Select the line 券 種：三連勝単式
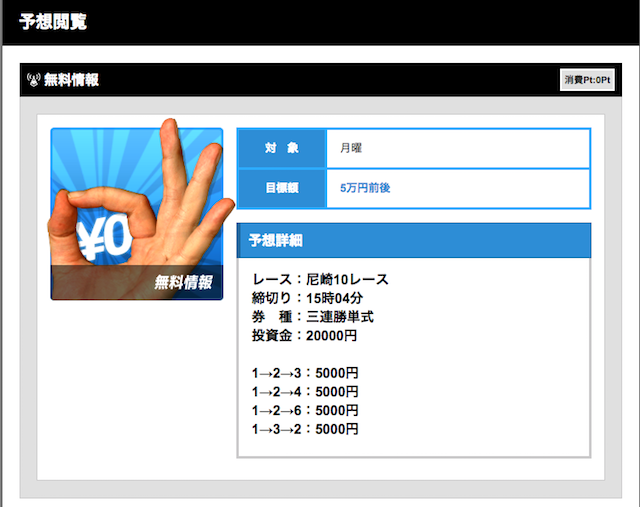640x507 pixels. (x=313, y=317)
